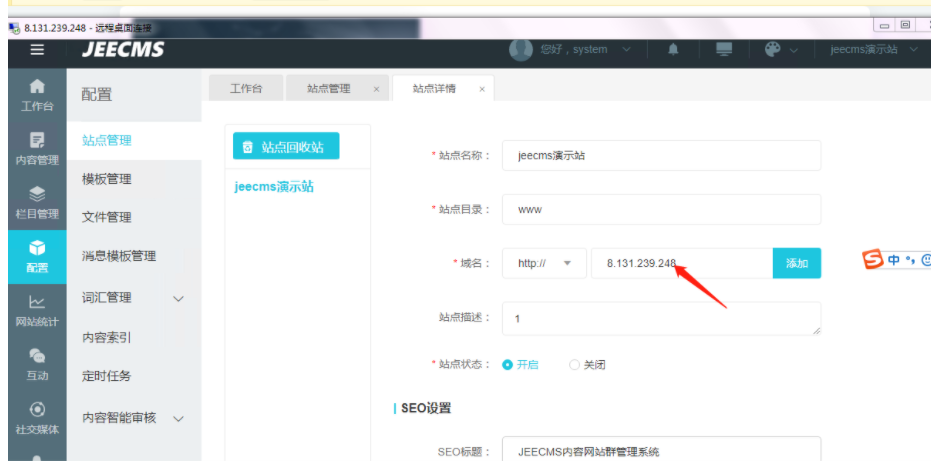Go to 工作台 in sidebar
This screenshot has height=461, width=931.
(x=37, y=95)
